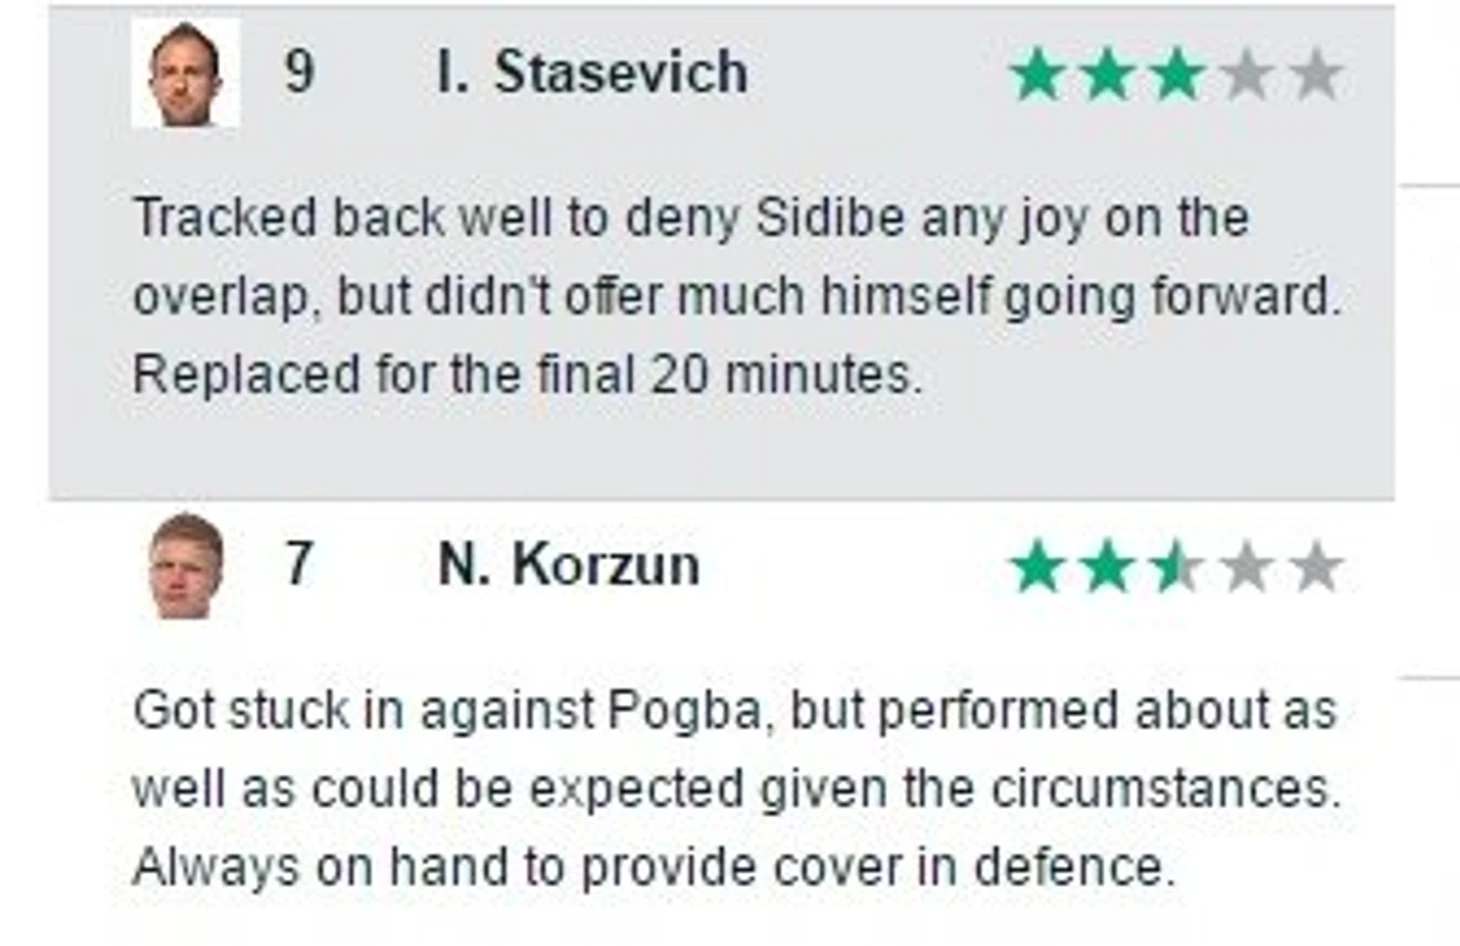Click Korzun's second green star

[x=1107, y=567]
